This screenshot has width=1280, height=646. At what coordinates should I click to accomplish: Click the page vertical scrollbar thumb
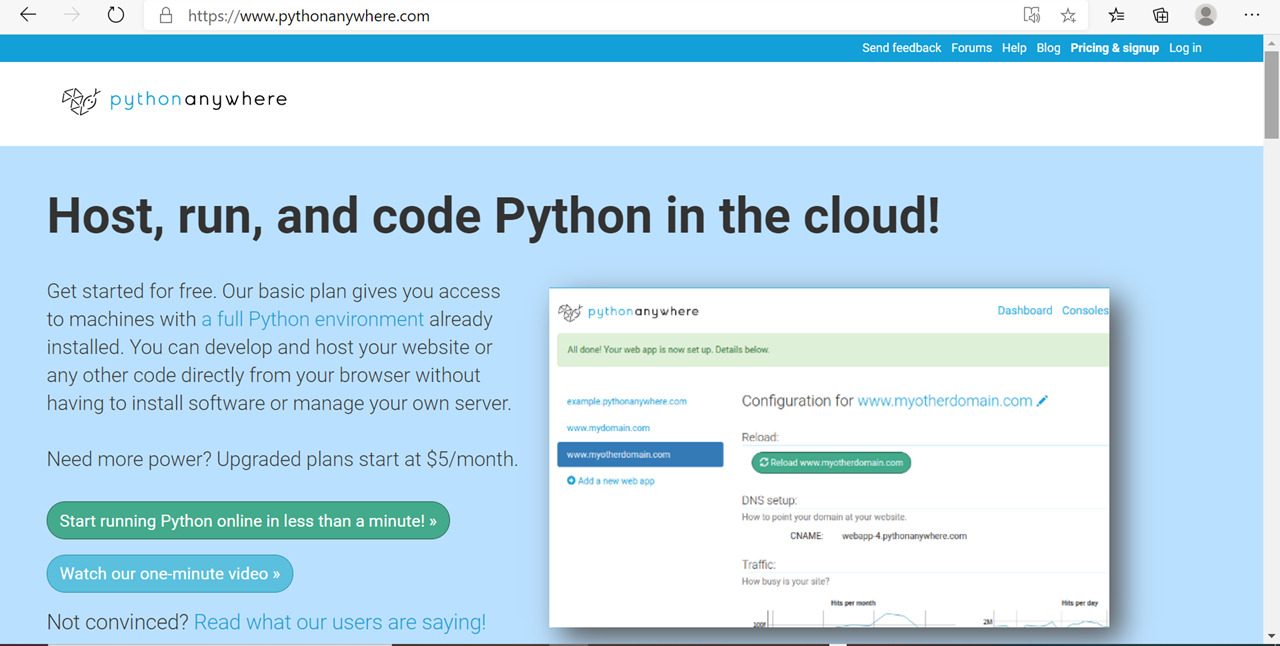tap(1271, 95)
